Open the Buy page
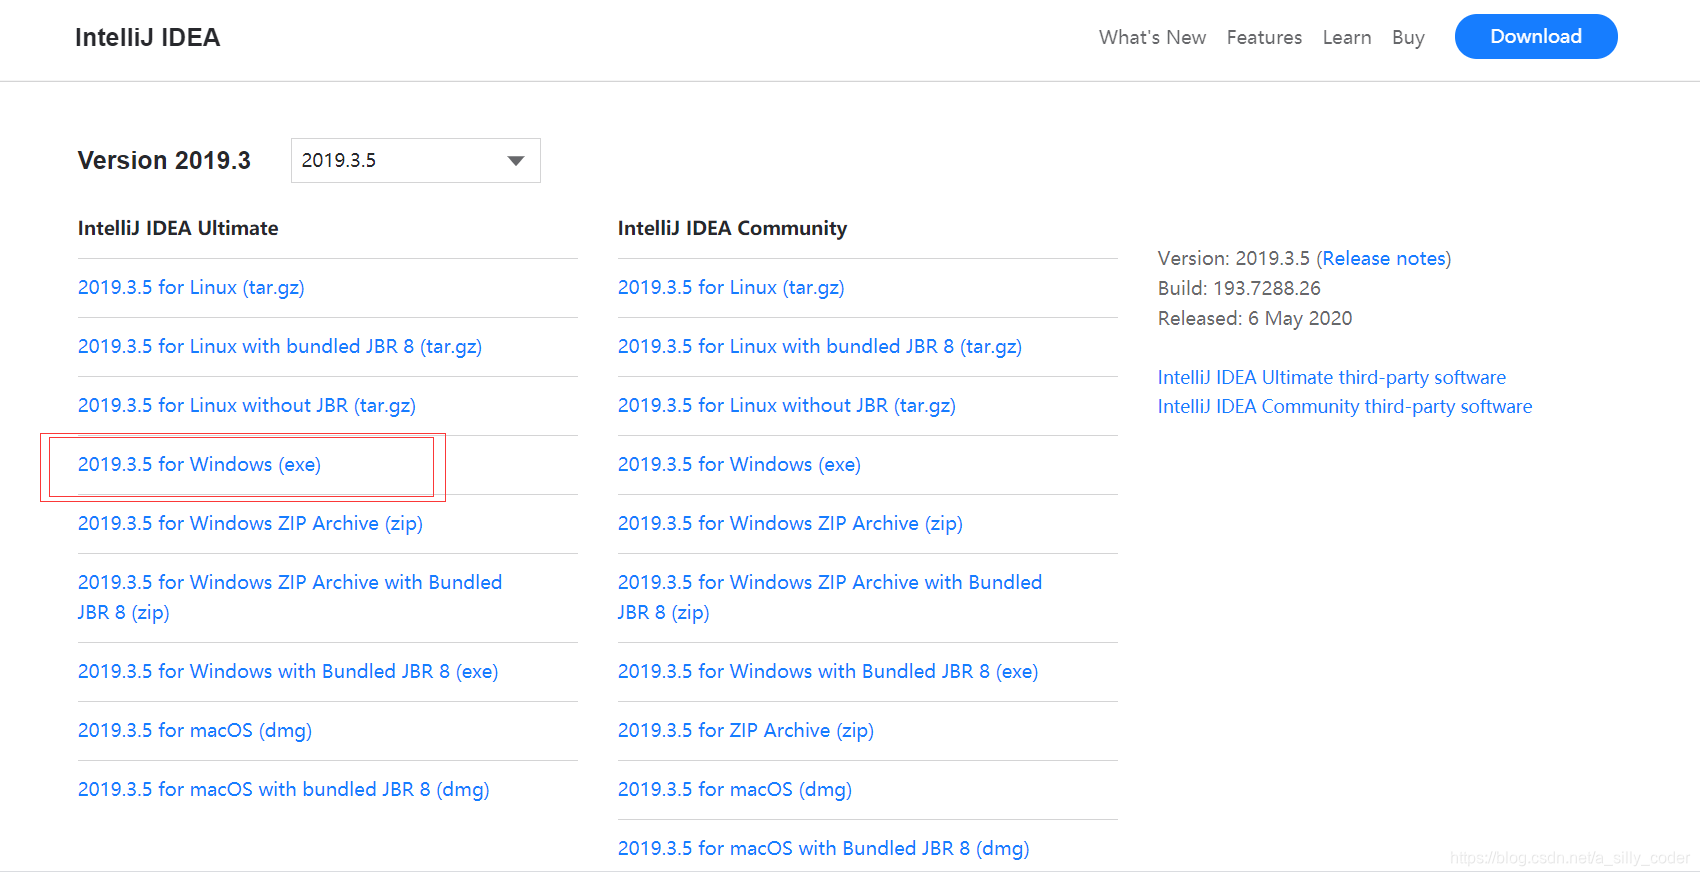Screen dimensions: 1700x876 tap(1408, 37)
